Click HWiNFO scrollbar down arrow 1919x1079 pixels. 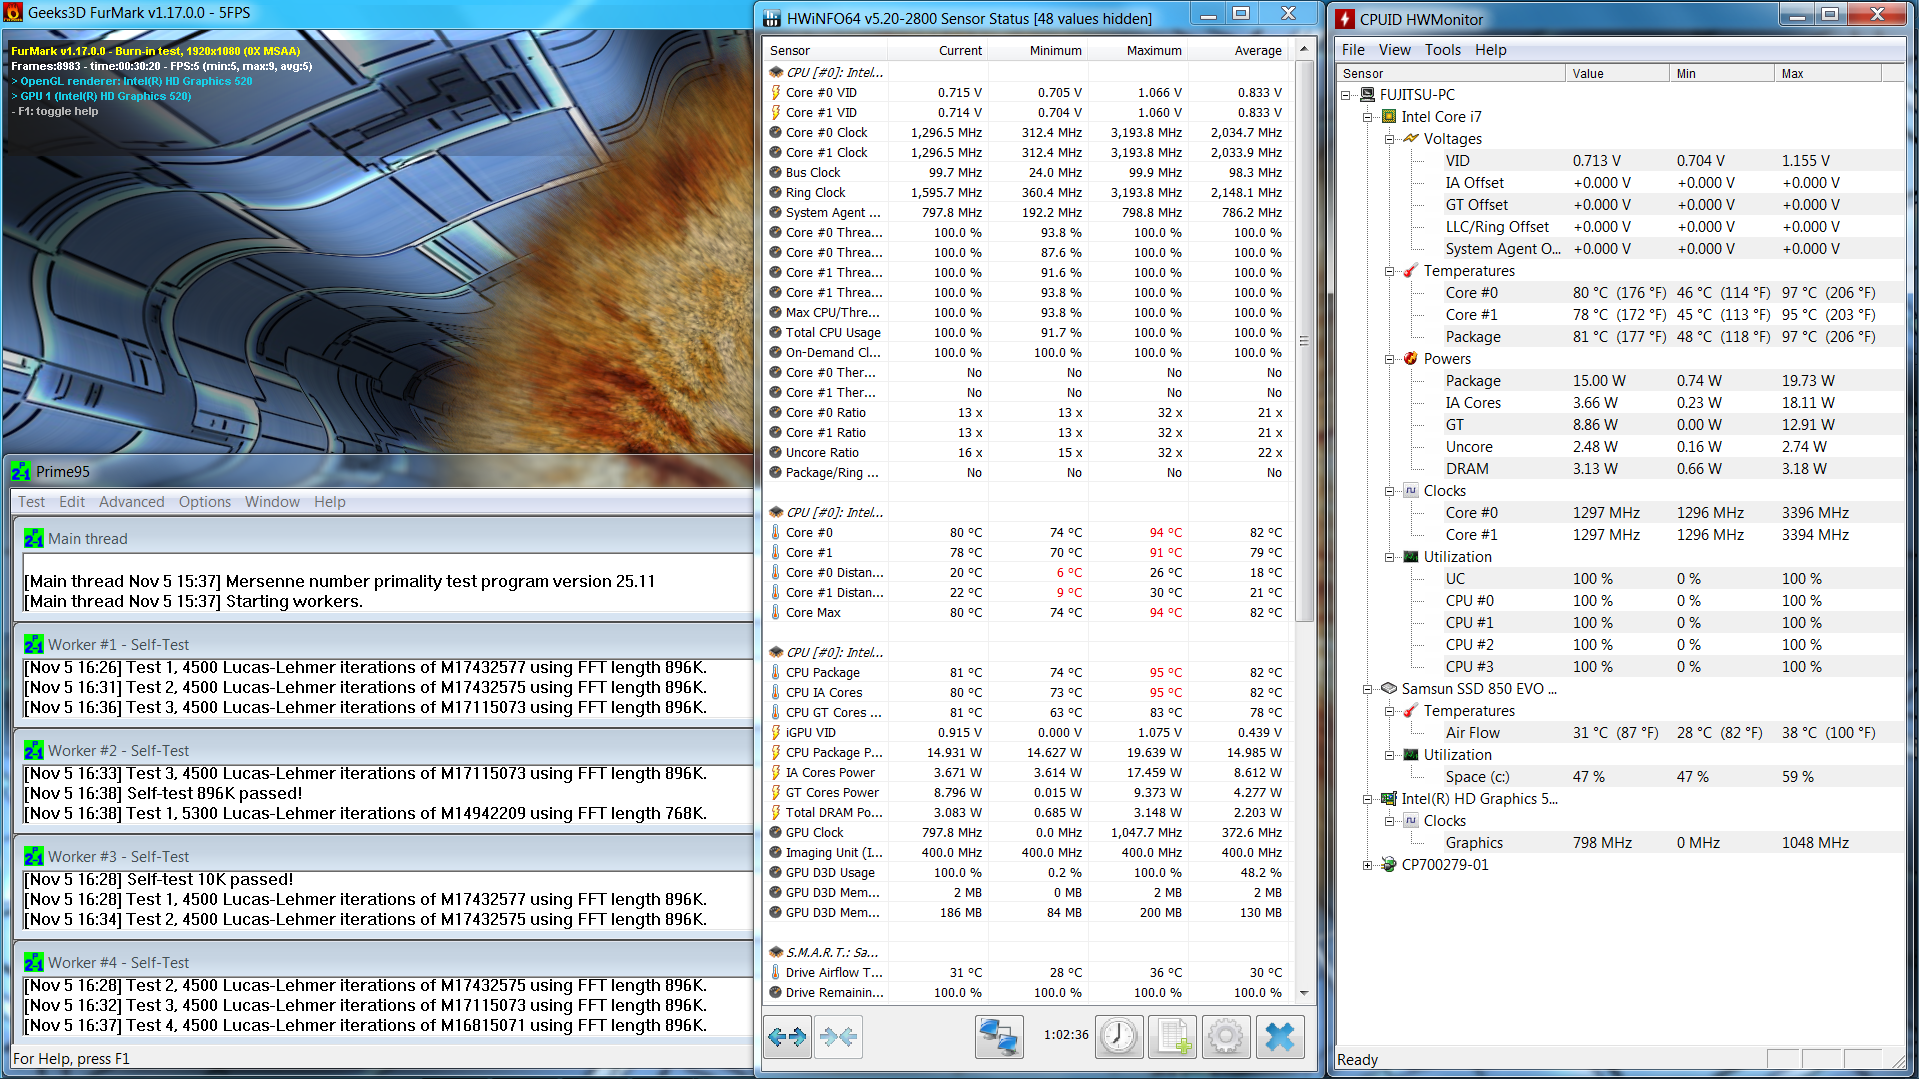1303,992
